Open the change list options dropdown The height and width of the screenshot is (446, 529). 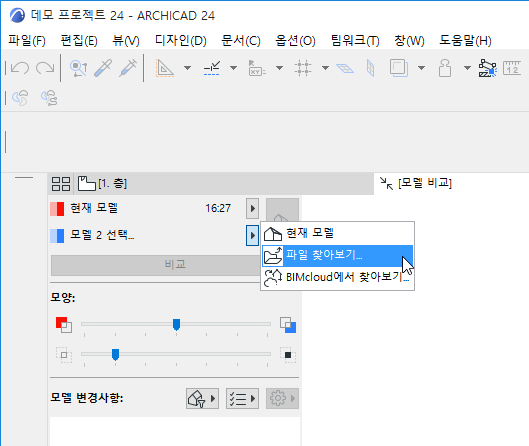pyautogui.click(x=242, y=398)
